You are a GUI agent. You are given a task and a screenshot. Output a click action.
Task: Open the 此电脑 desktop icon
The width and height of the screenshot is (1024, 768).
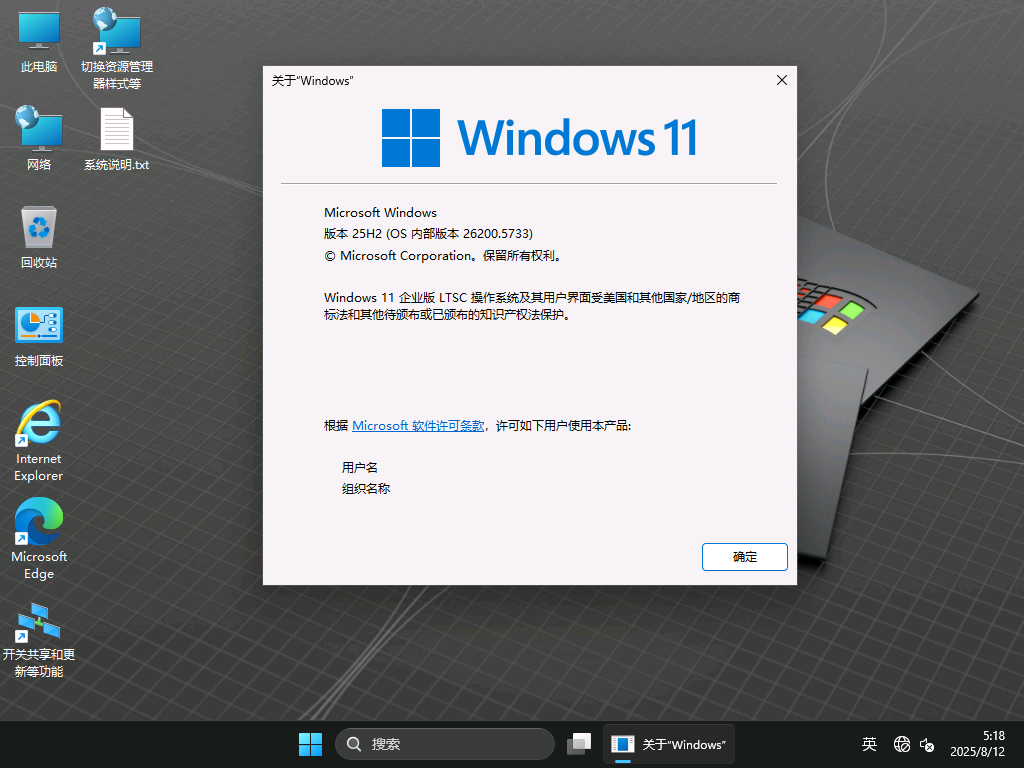pos(39,41)
